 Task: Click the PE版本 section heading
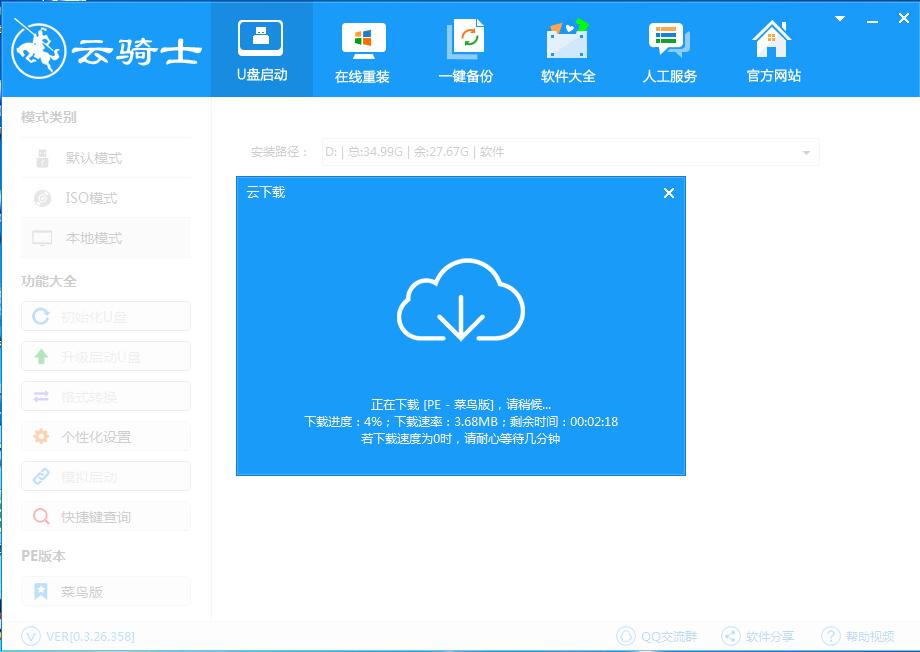pyautogui.click(x=43, y=556)
